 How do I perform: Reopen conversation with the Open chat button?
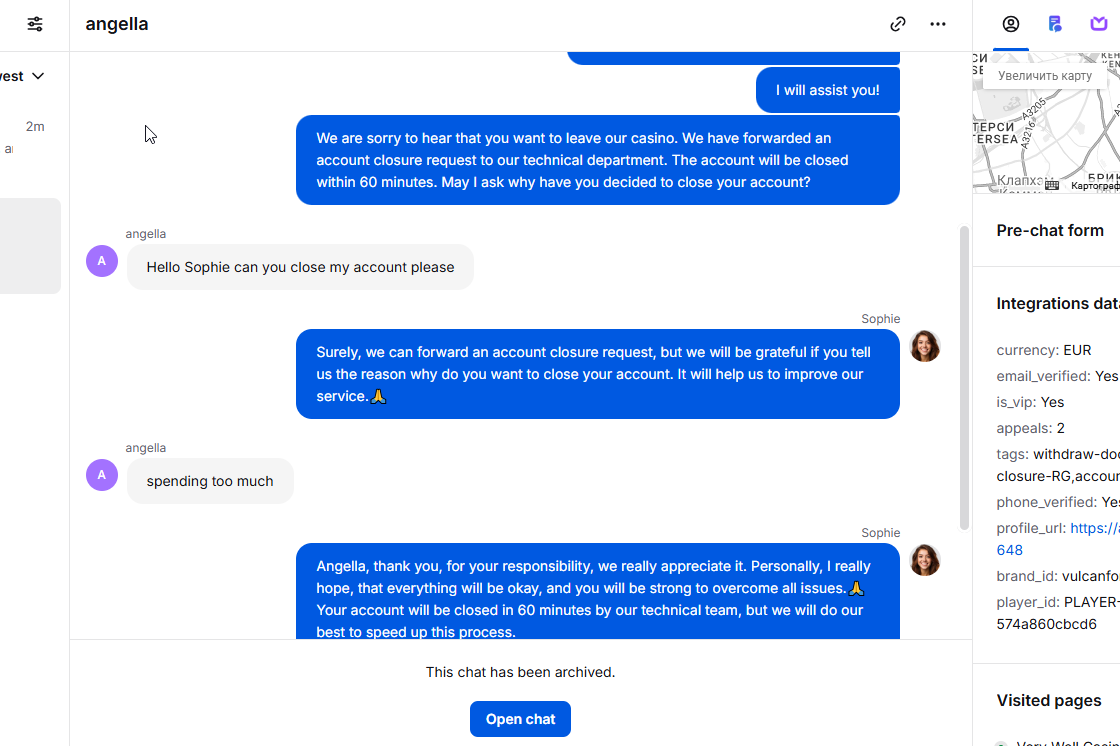520,719
